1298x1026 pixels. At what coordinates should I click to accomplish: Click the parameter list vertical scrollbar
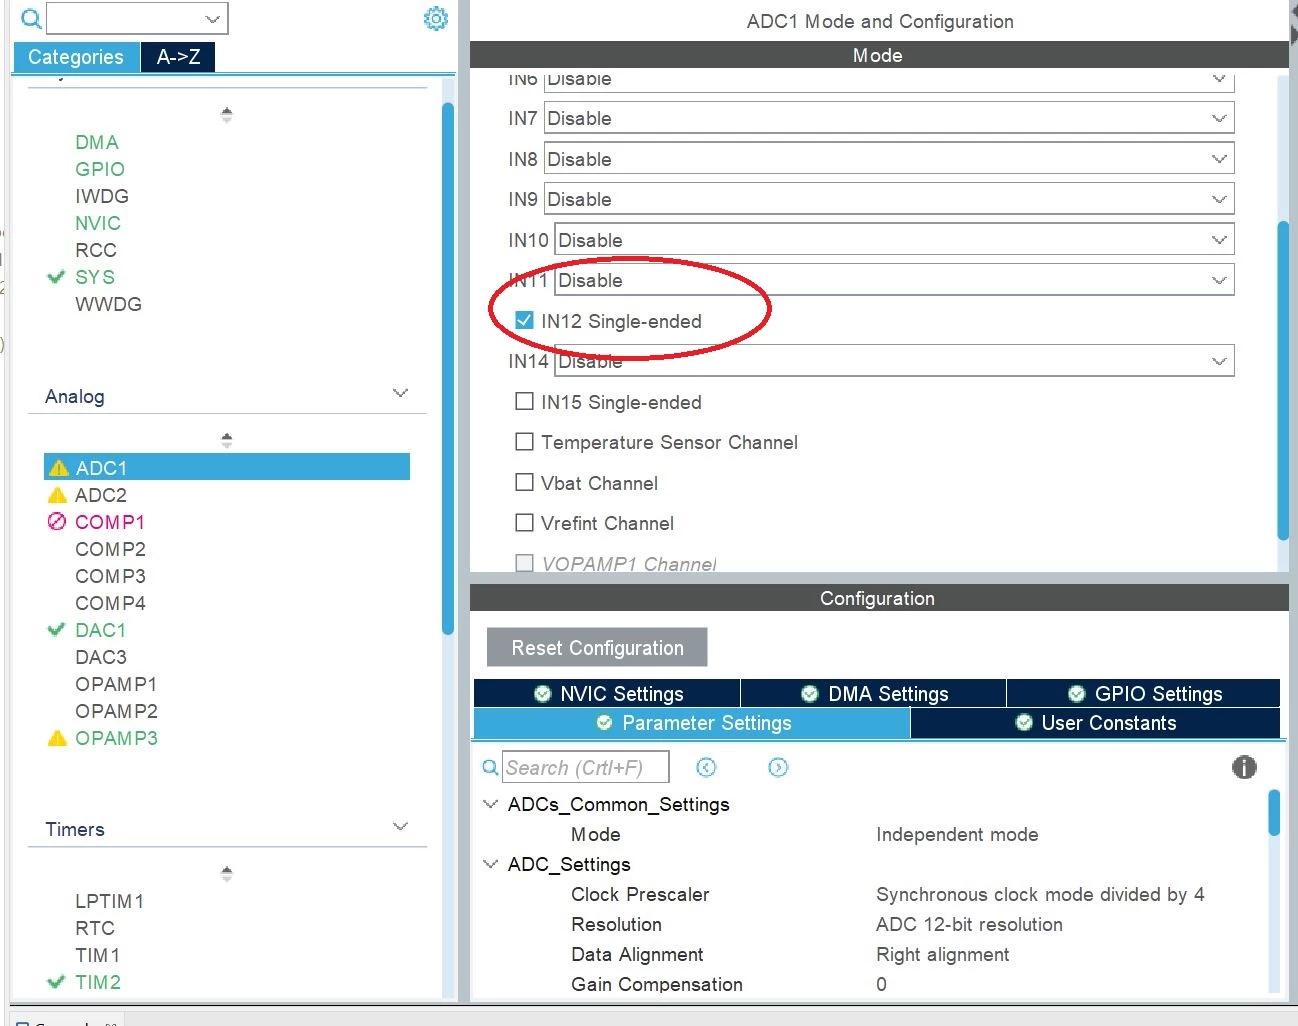pos(1274,812)
